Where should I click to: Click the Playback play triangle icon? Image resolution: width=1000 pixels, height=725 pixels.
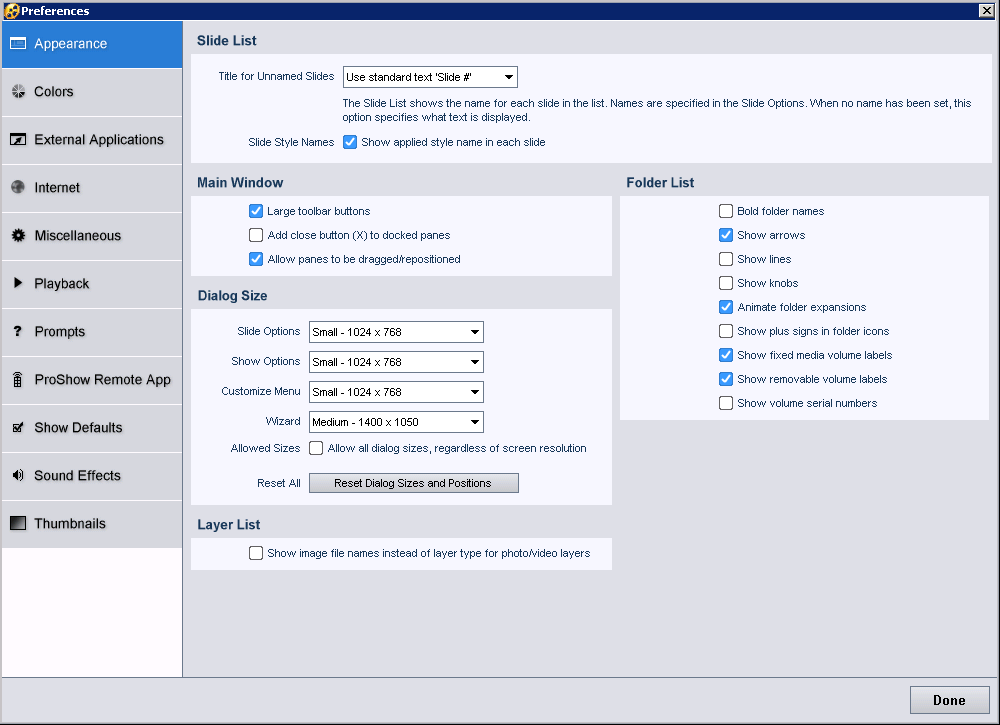pyautogui.click(x=18, y=284)
